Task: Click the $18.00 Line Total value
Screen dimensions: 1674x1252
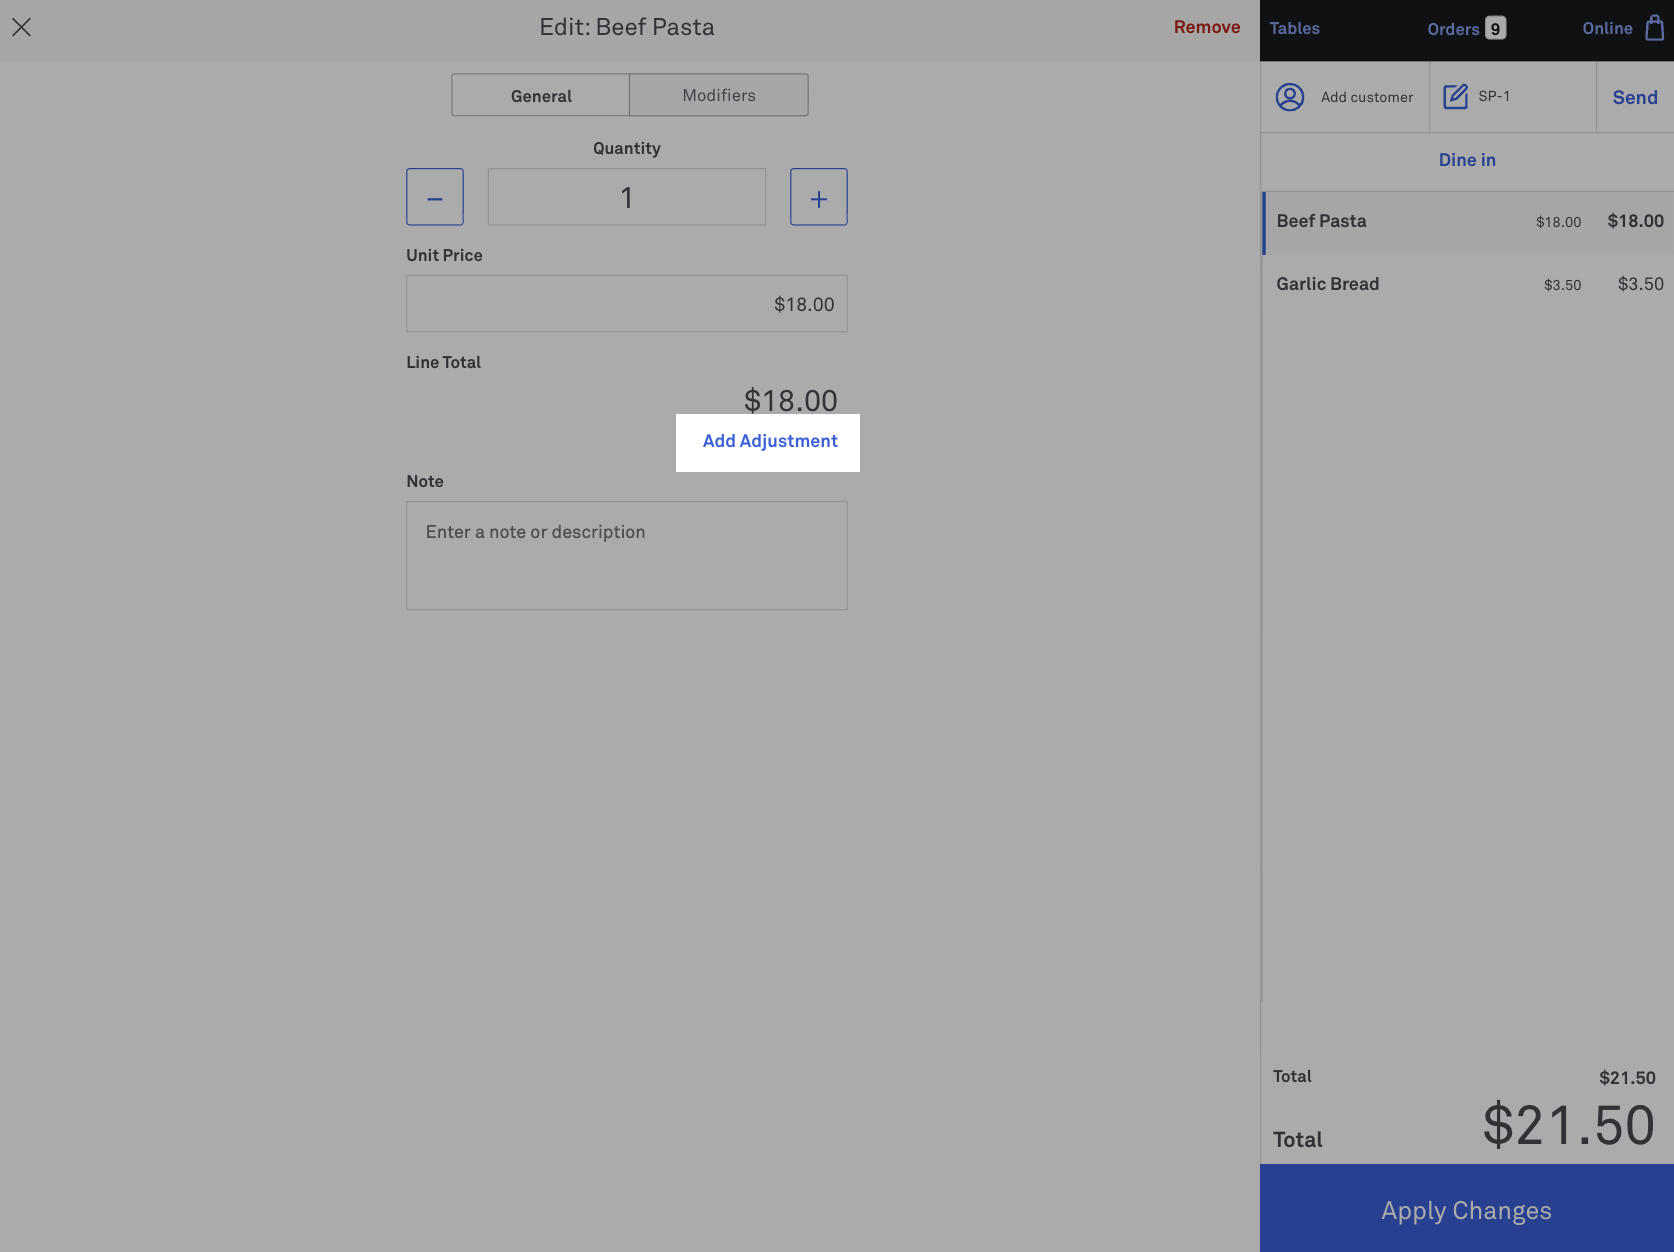Action: click(791, 400)
